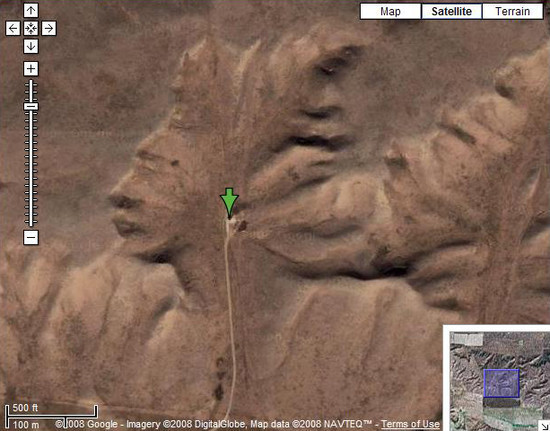Switch to Satellite view
Image resolution: width=550 pixels, height=431 pixels.
tap(451, 12)
